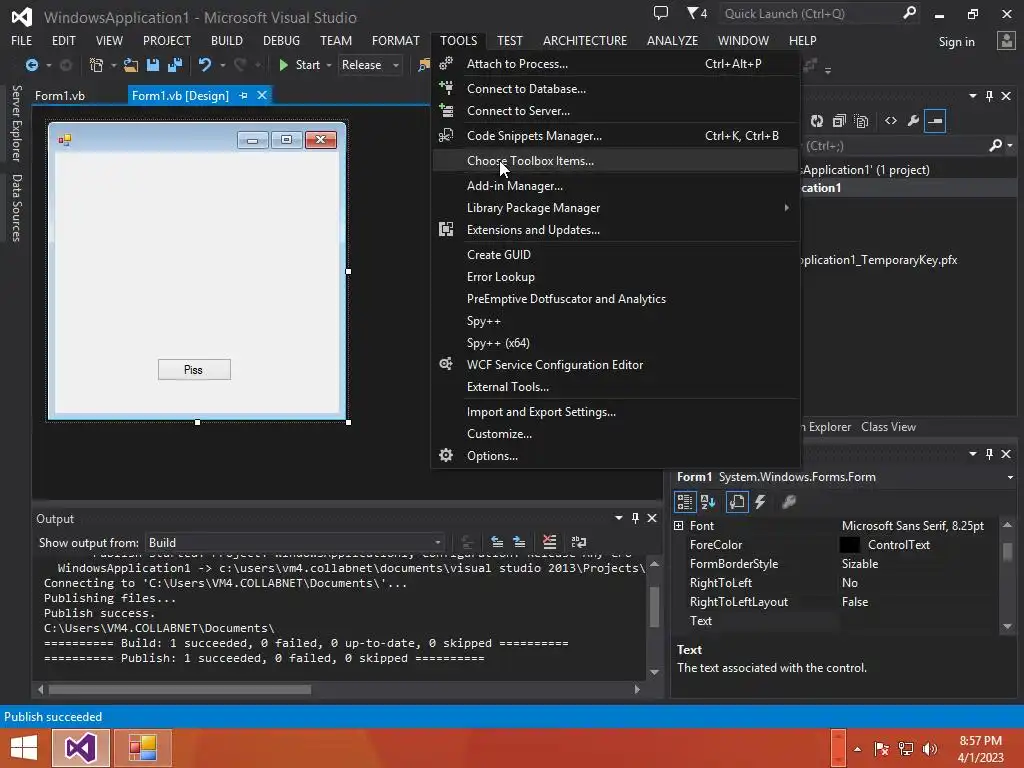1024x768 pixels.
Task: Click the View Code icon in Solution Explorer
Action: pyautogui.click(x=891, y=121)
